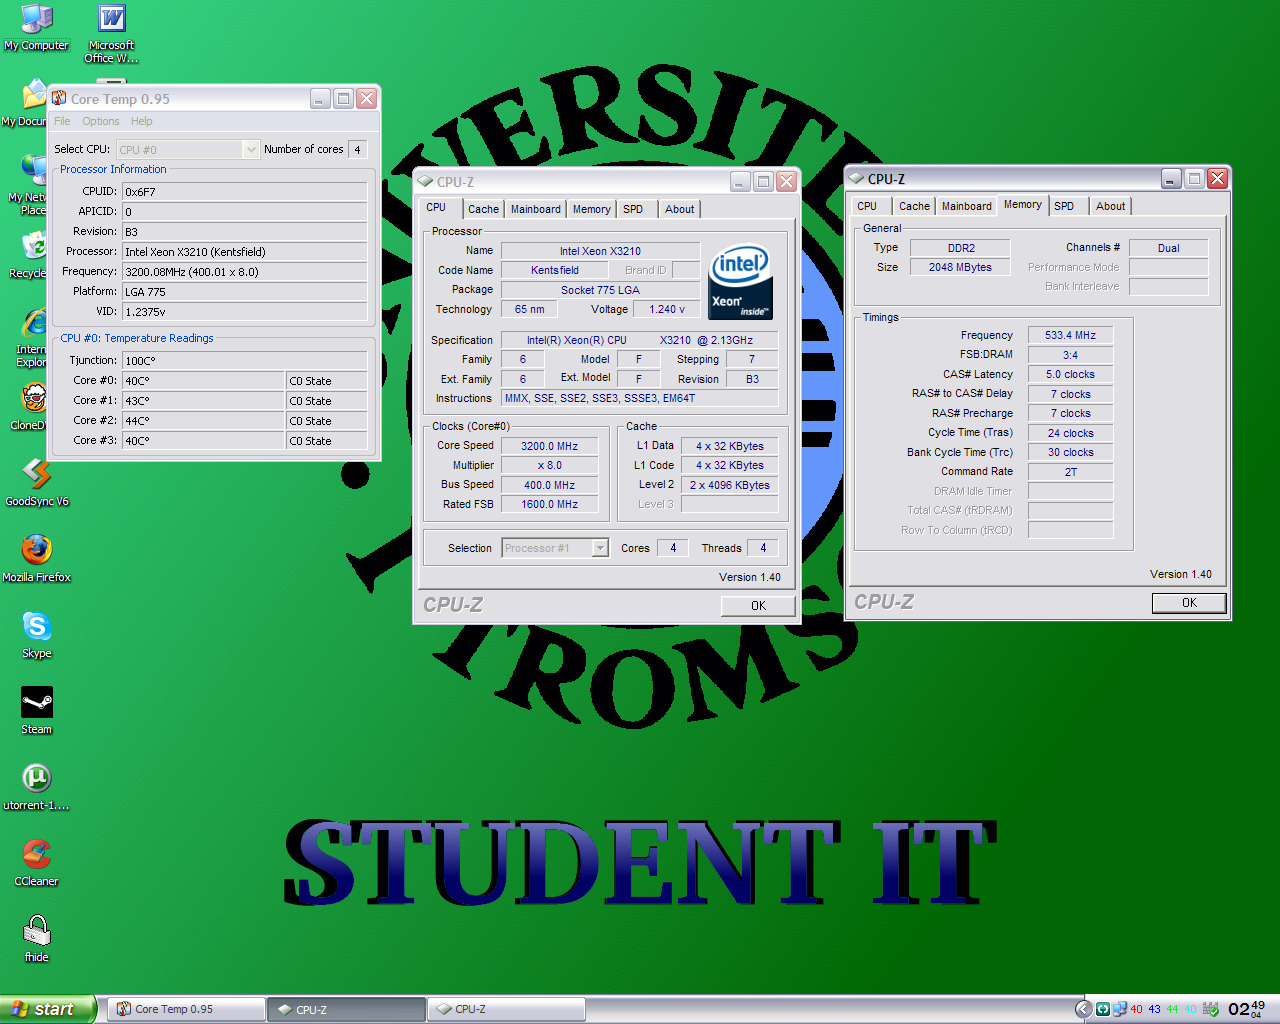
Task: Click the Level 2 cache 2 x 4096 KBytes value
Action: click(729, 485)
